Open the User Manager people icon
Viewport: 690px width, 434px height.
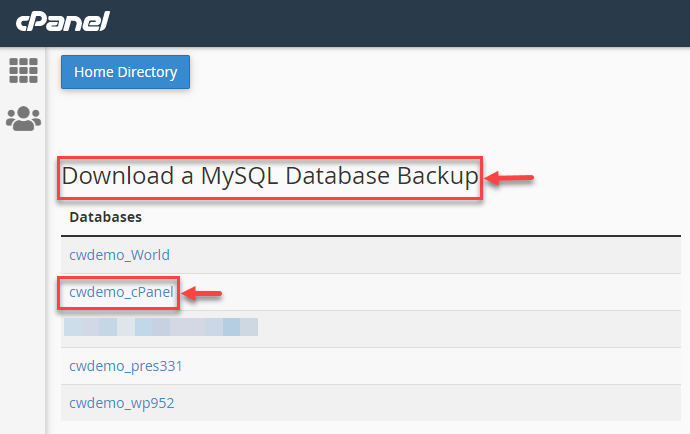[x=23, y=119]
